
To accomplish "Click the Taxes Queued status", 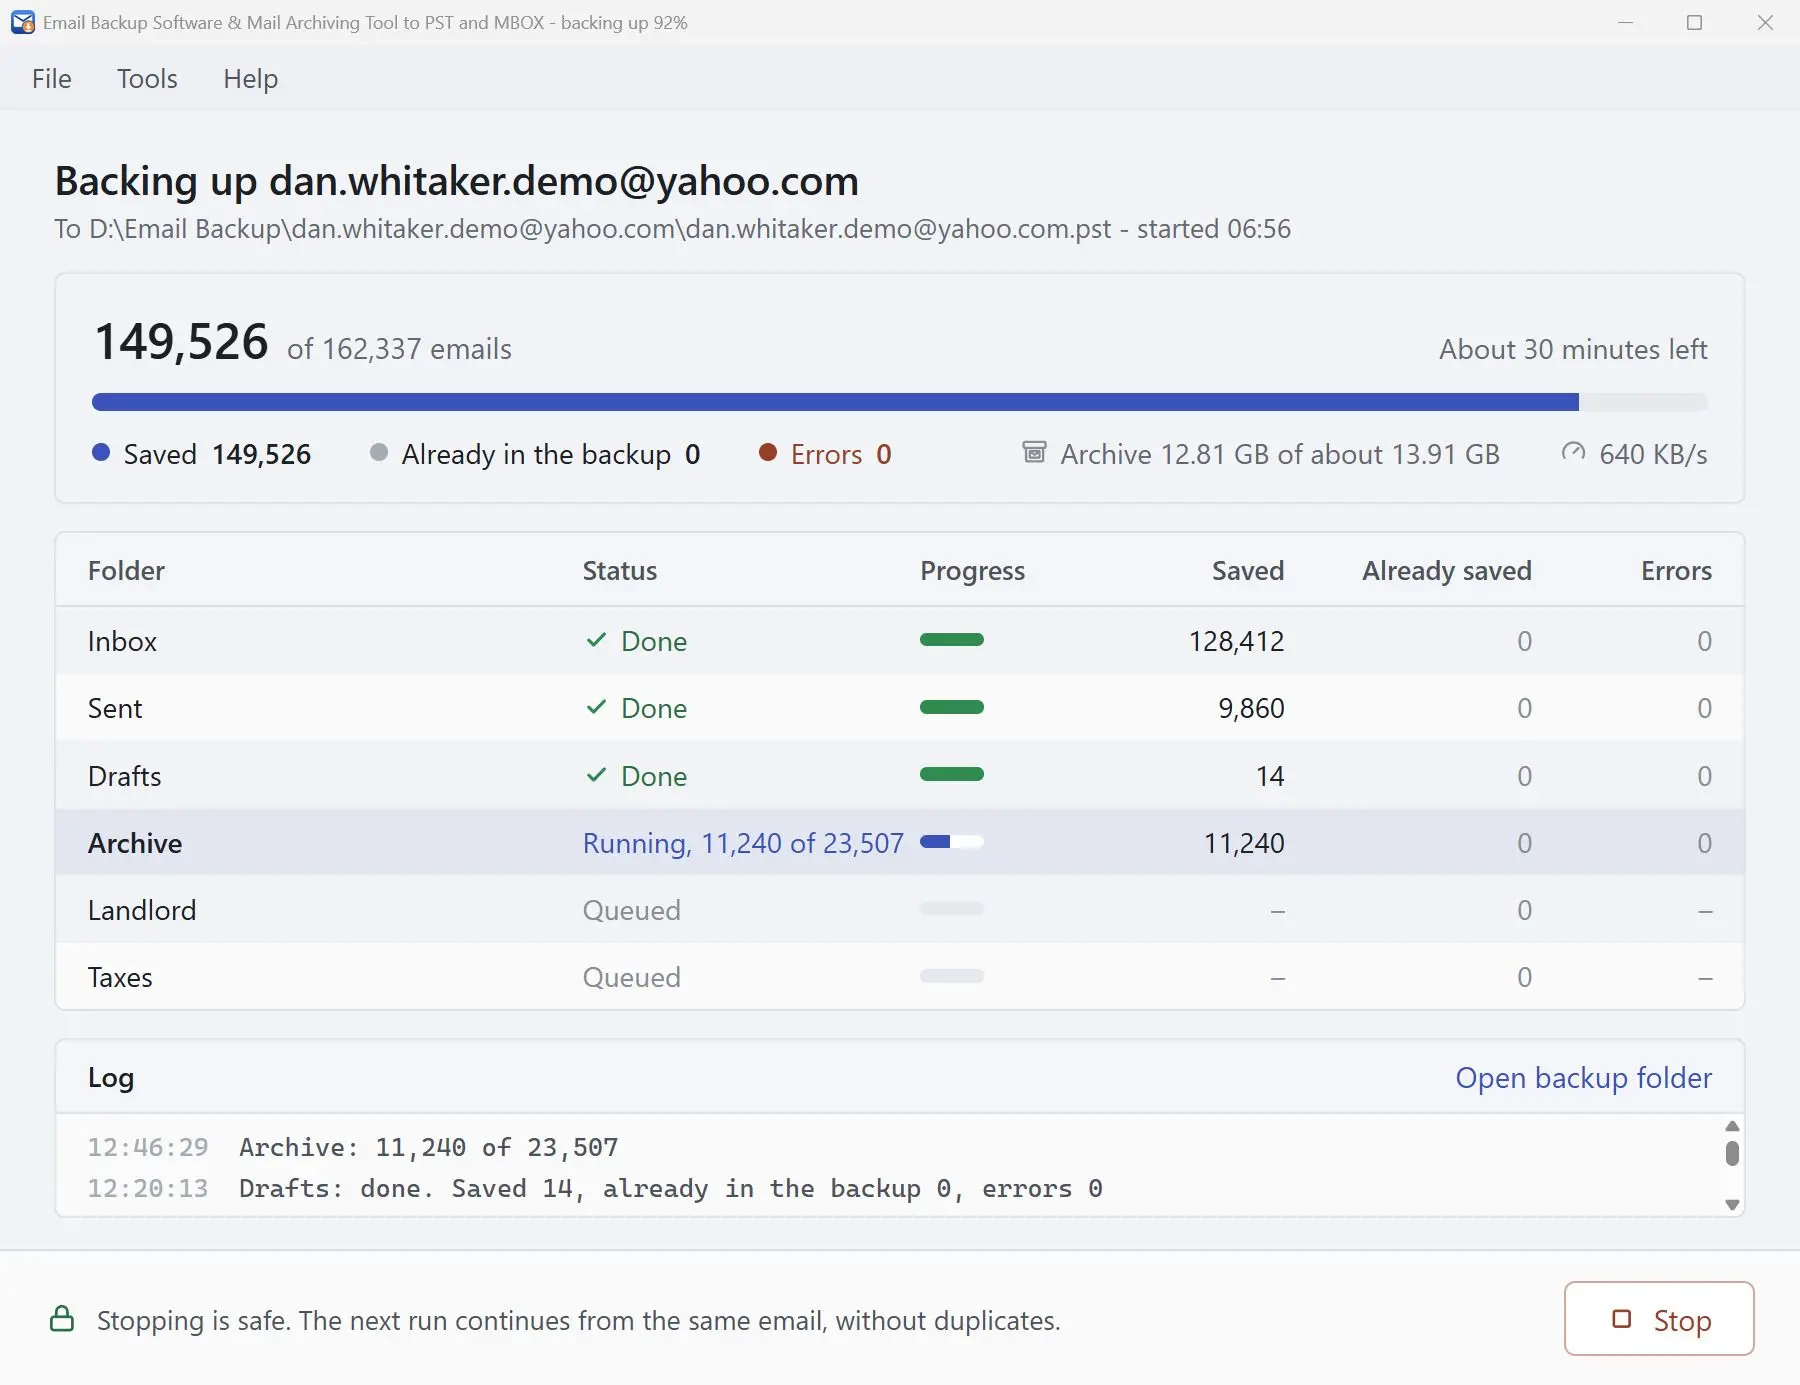I will 632,977.
